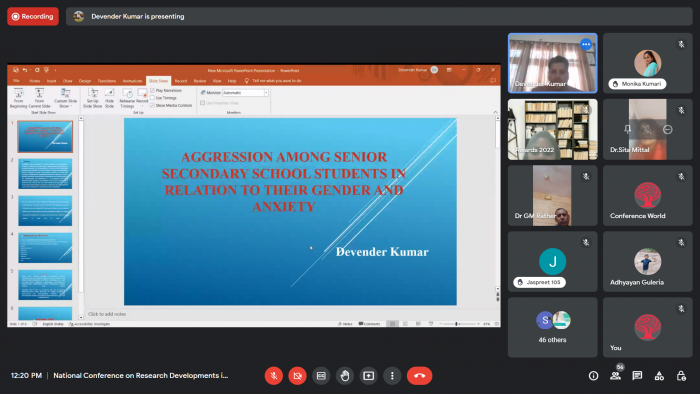Toggle the Show Media Controls checkbox
The height and width of the screenshot is (394, 700).
pos(152,105)
